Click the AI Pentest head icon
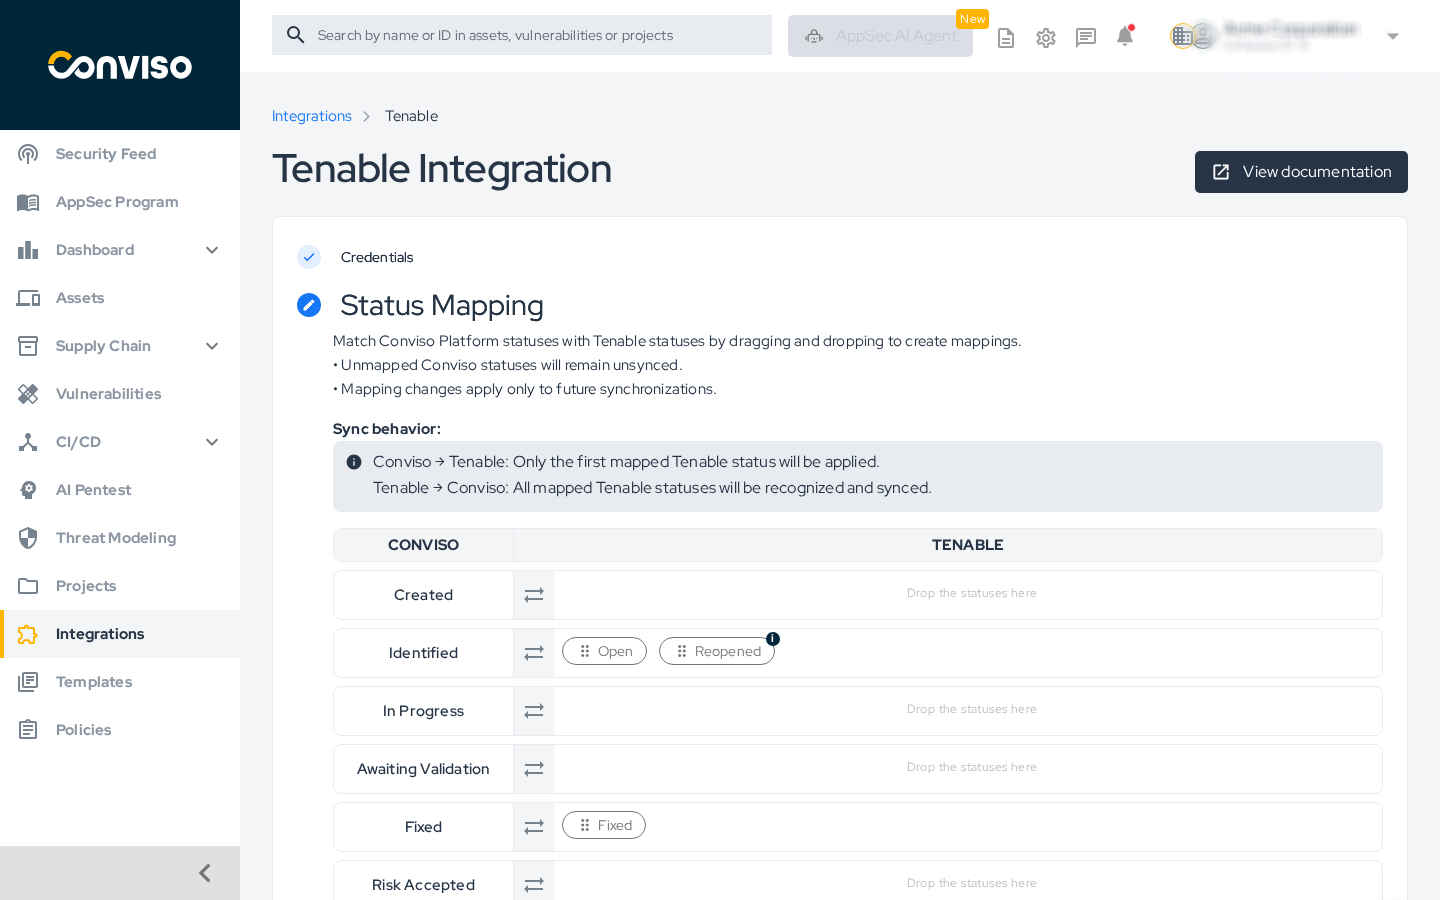Screen dimensions: 1440x900 point(28,490)
